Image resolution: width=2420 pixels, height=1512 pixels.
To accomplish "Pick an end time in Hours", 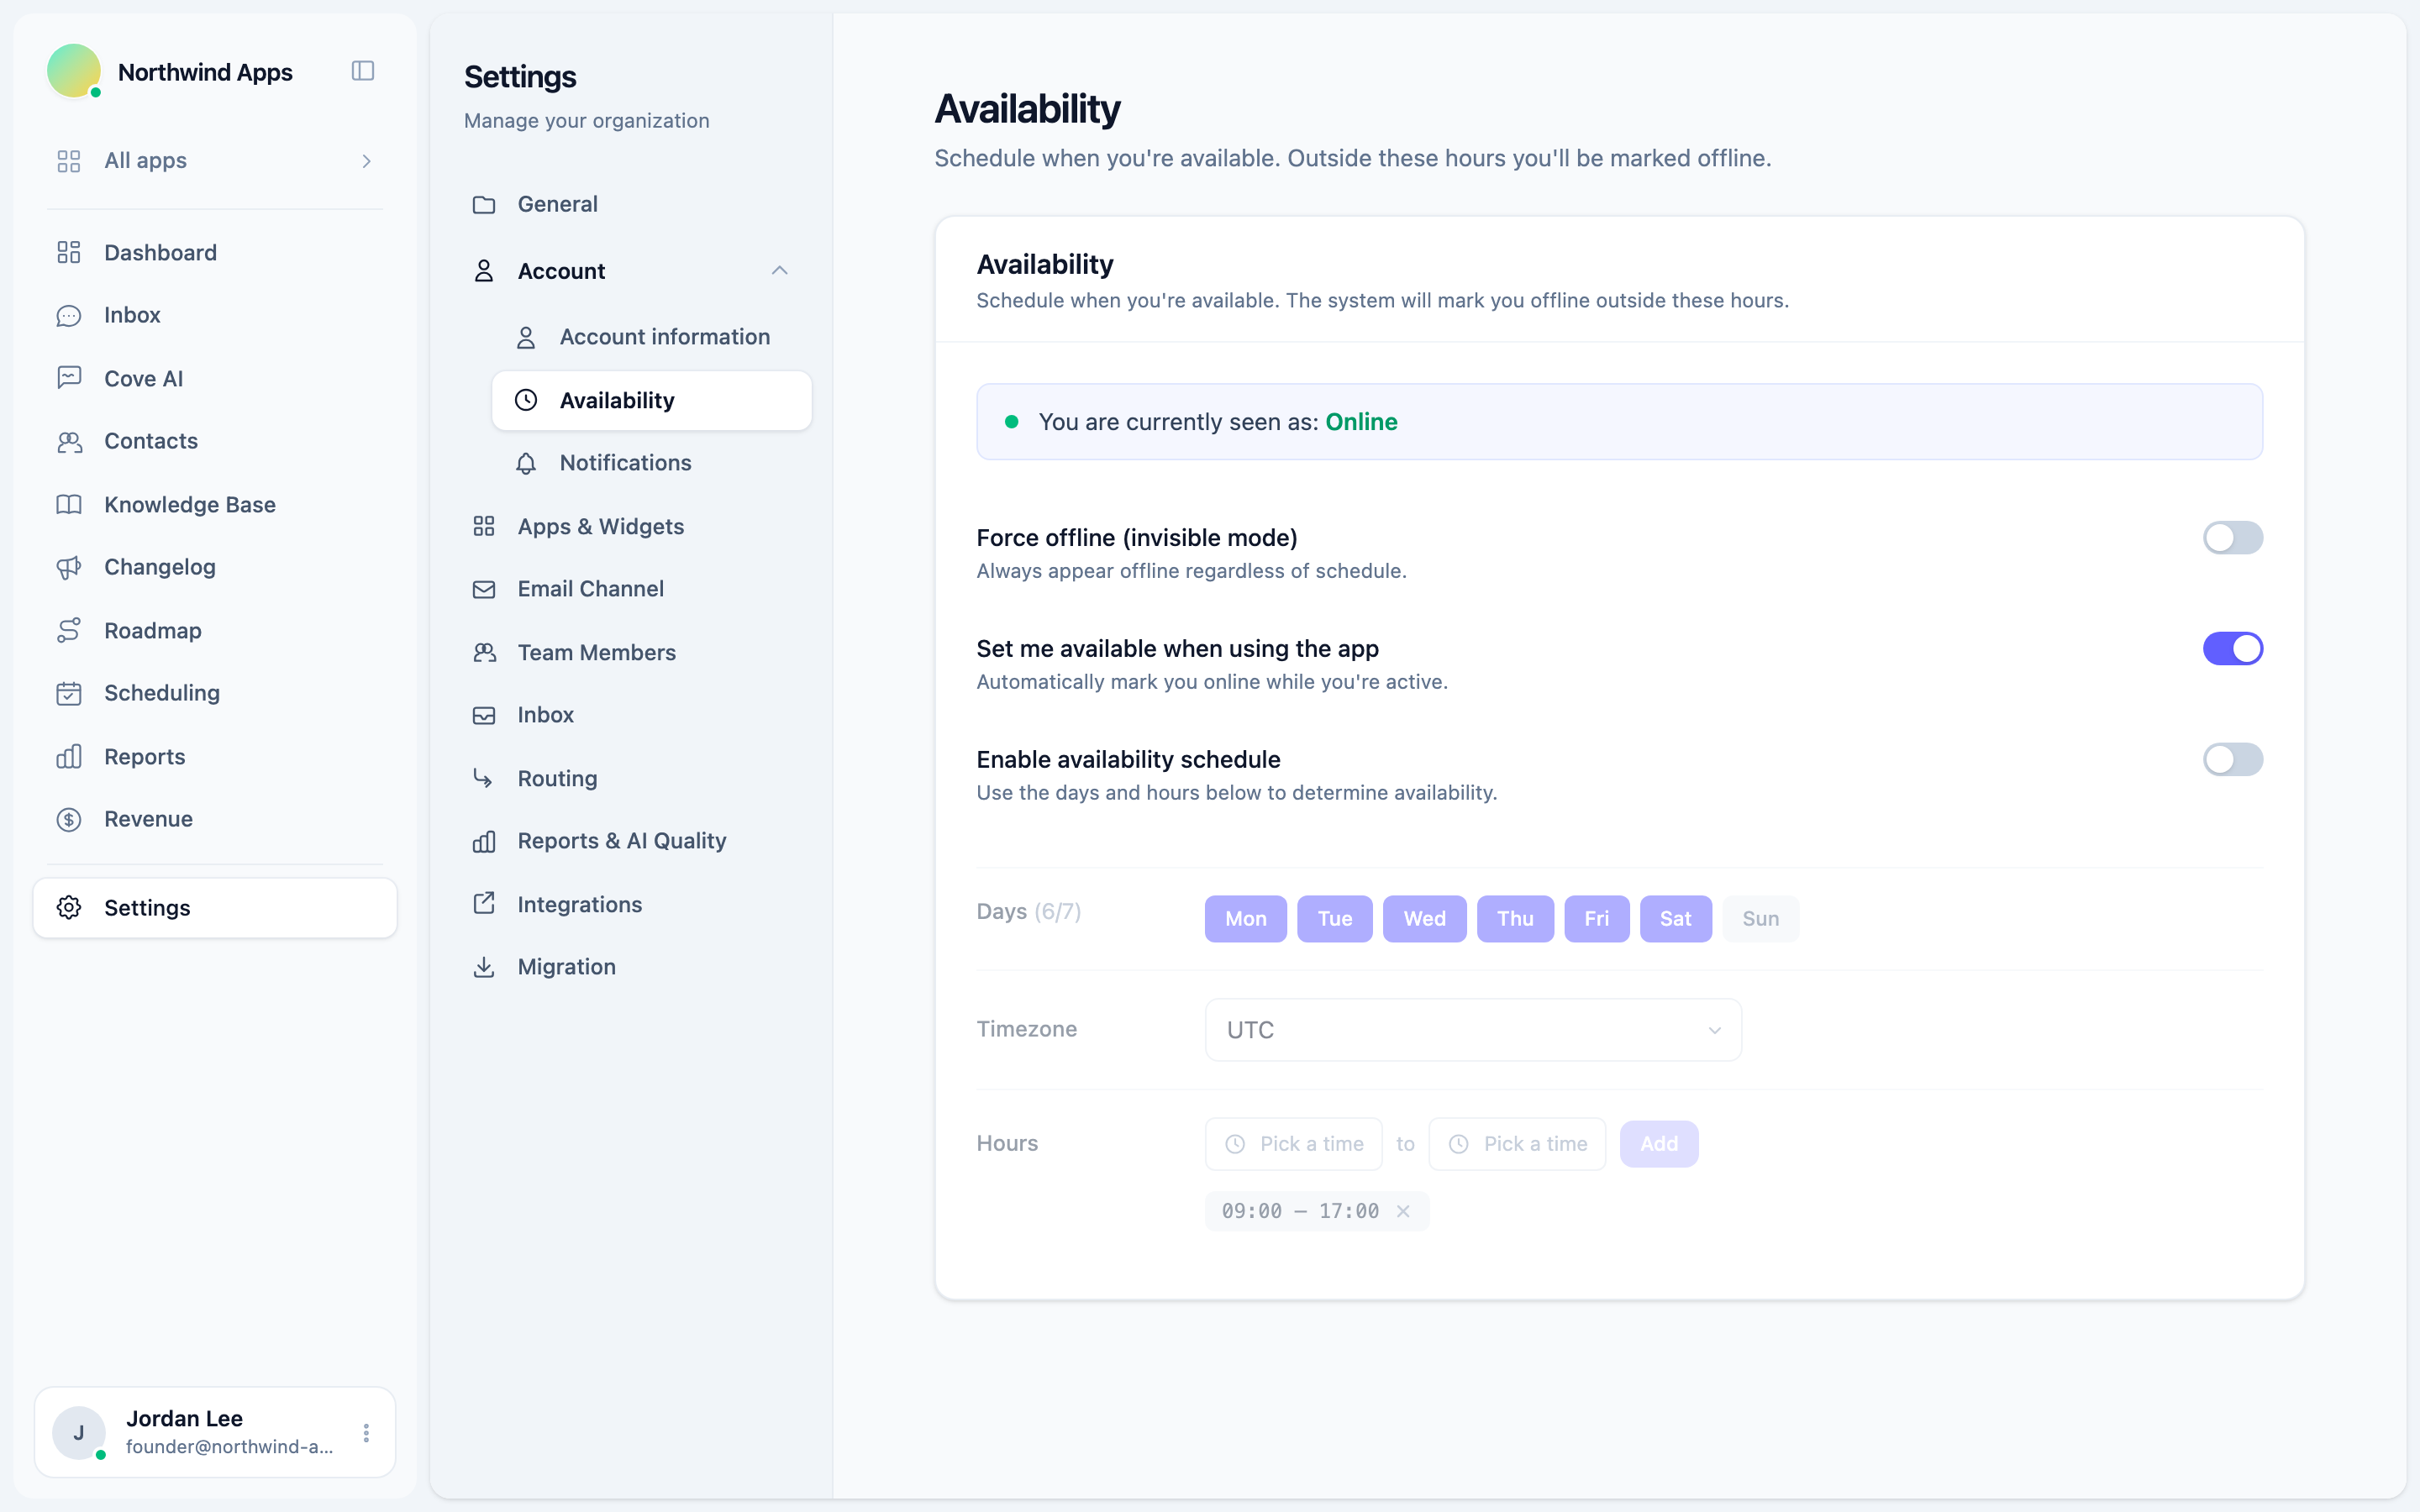I will pos(1517,1144).
